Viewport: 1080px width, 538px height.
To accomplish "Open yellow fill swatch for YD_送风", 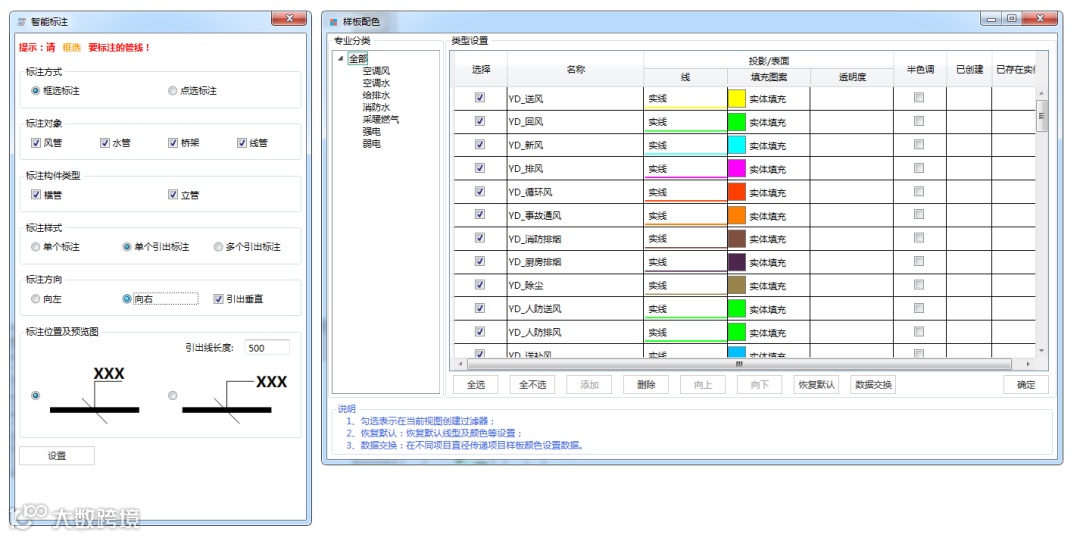I will coord(737,99).
